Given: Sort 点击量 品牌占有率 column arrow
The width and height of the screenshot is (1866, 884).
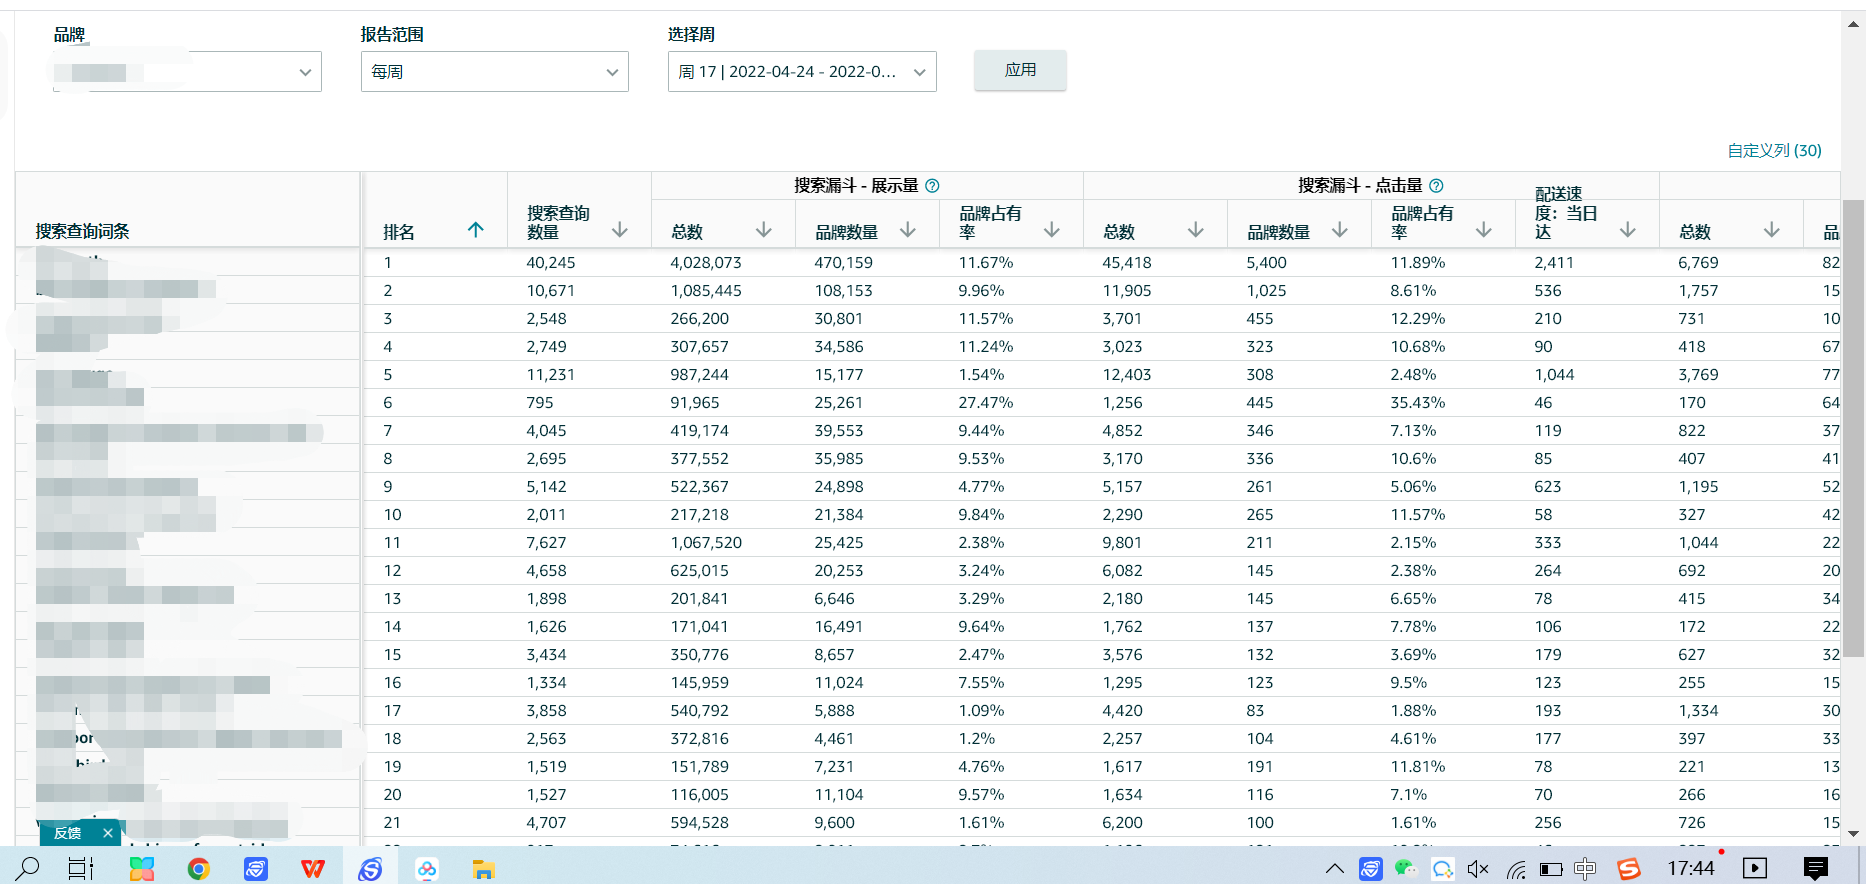Looking at the screenshot, I should click(1484, 230).
